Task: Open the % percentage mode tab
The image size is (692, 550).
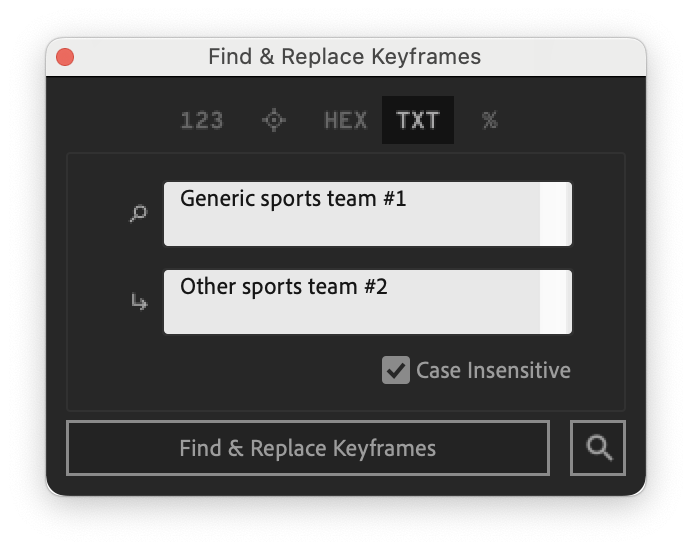Action: coord(489,120)
